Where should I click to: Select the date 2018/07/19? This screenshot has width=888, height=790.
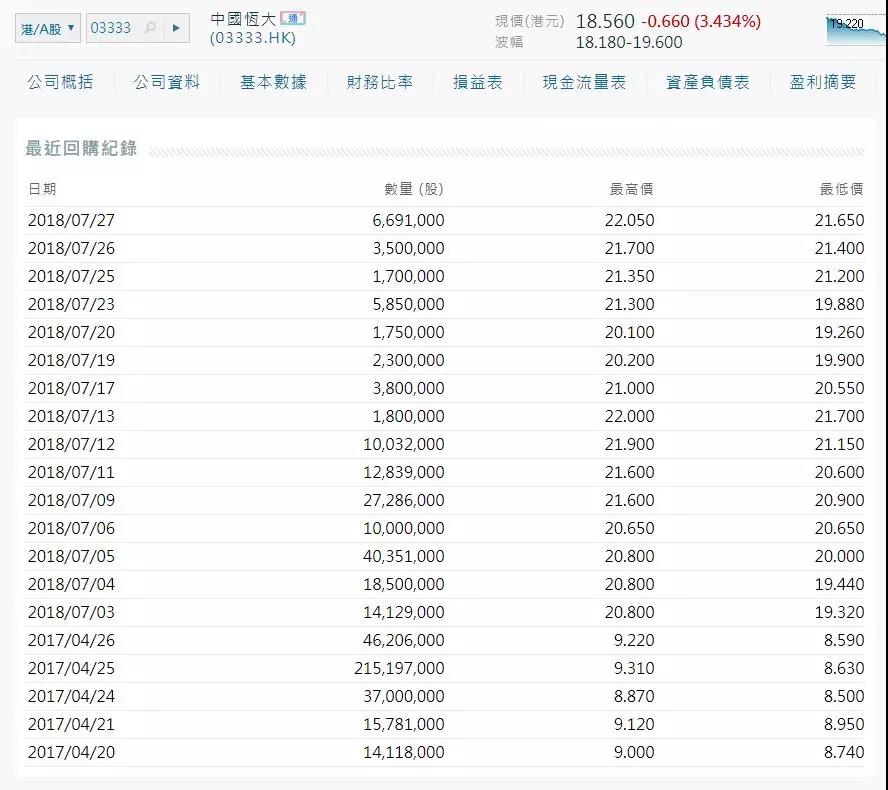(71, 360)
